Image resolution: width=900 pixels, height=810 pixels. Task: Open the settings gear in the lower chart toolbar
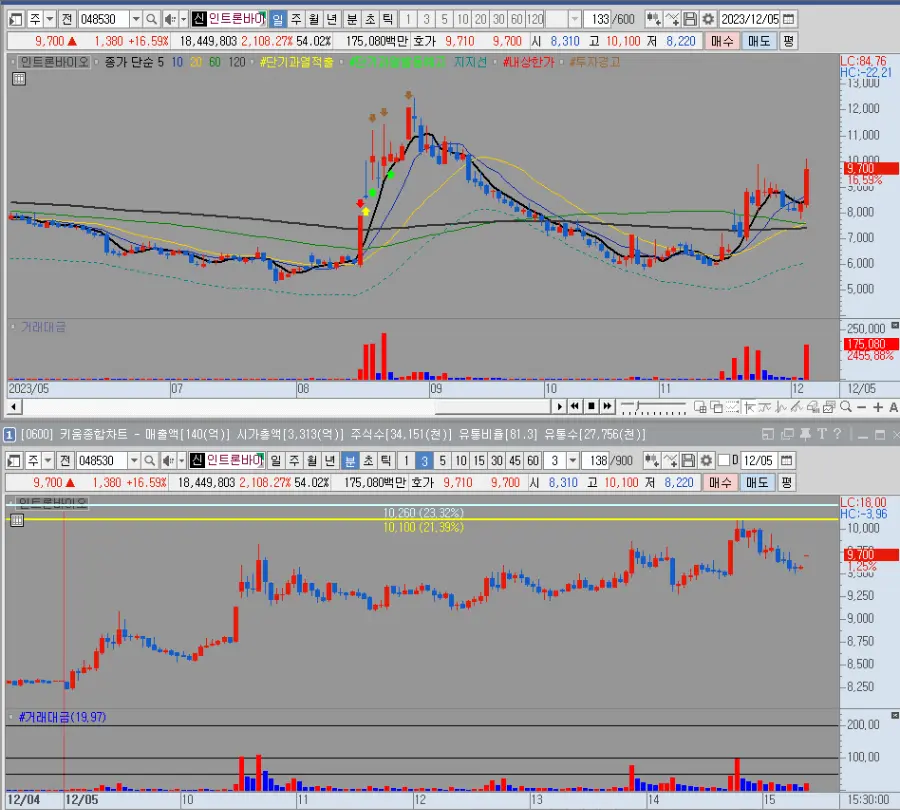pyautogui.click(x=706, y=460)
